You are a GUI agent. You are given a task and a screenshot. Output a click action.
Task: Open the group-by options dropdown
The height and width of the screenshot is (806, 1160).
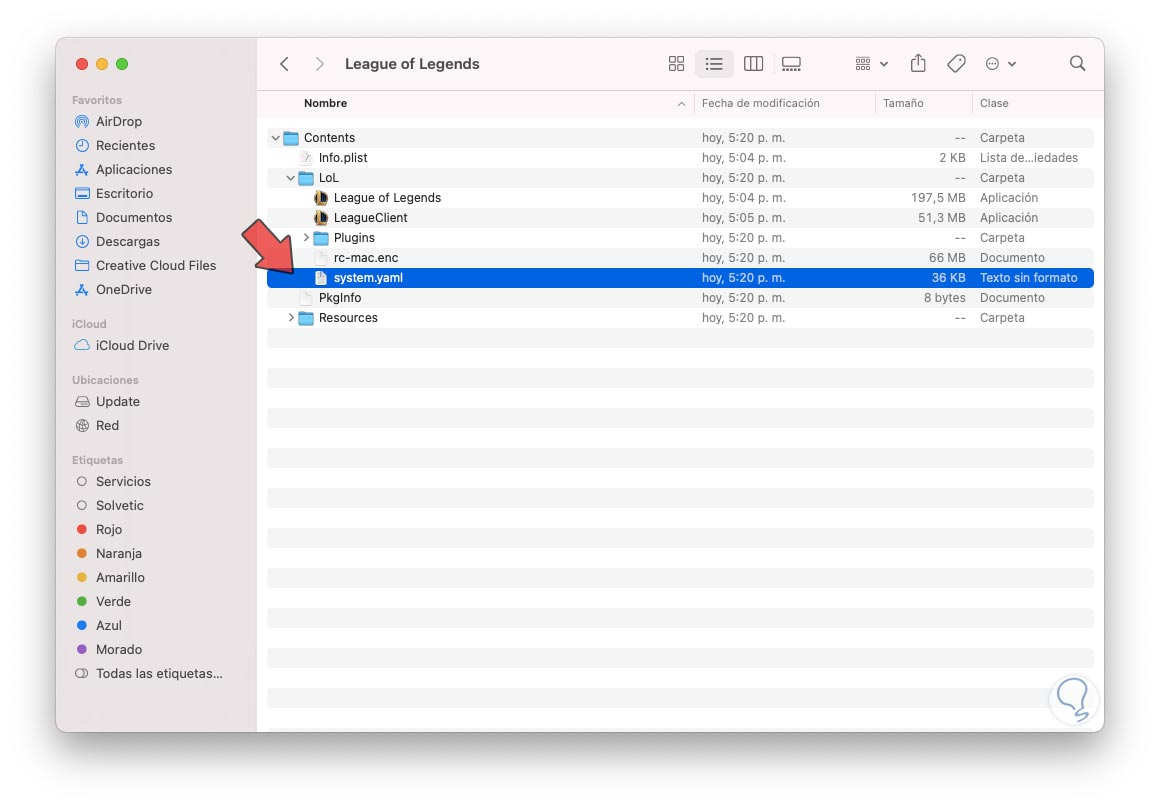(x=871, y=64)
